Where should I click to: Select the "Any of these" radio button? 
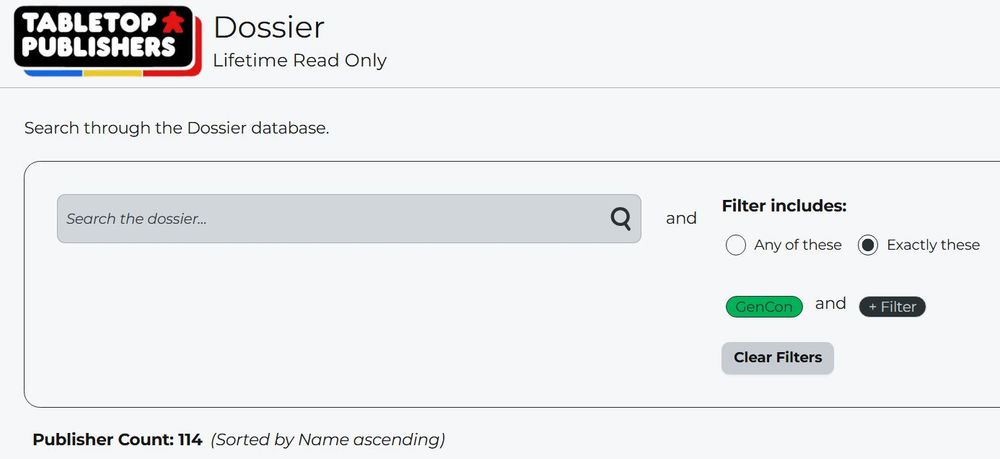coord(735,245)
